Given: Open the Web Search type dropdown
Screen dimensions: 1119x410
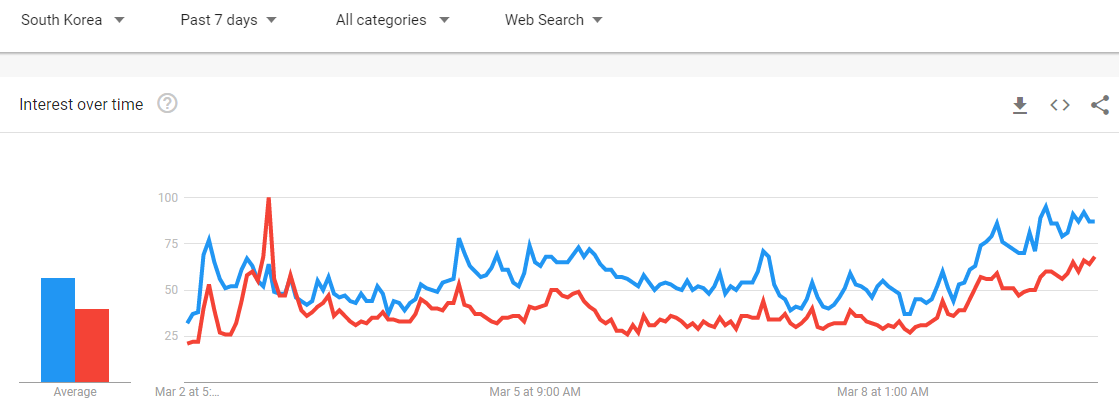Looking at the screenshot, I should (x=554, y=20).
